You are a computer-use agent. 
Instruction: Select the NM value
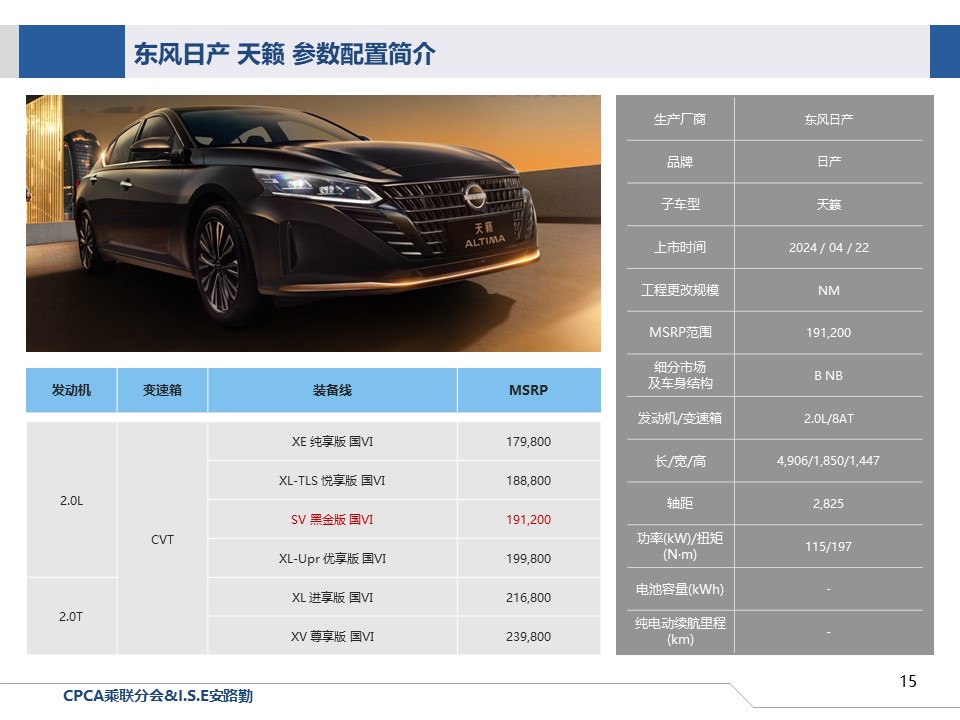pyautogui.click(x=828, y=290)
